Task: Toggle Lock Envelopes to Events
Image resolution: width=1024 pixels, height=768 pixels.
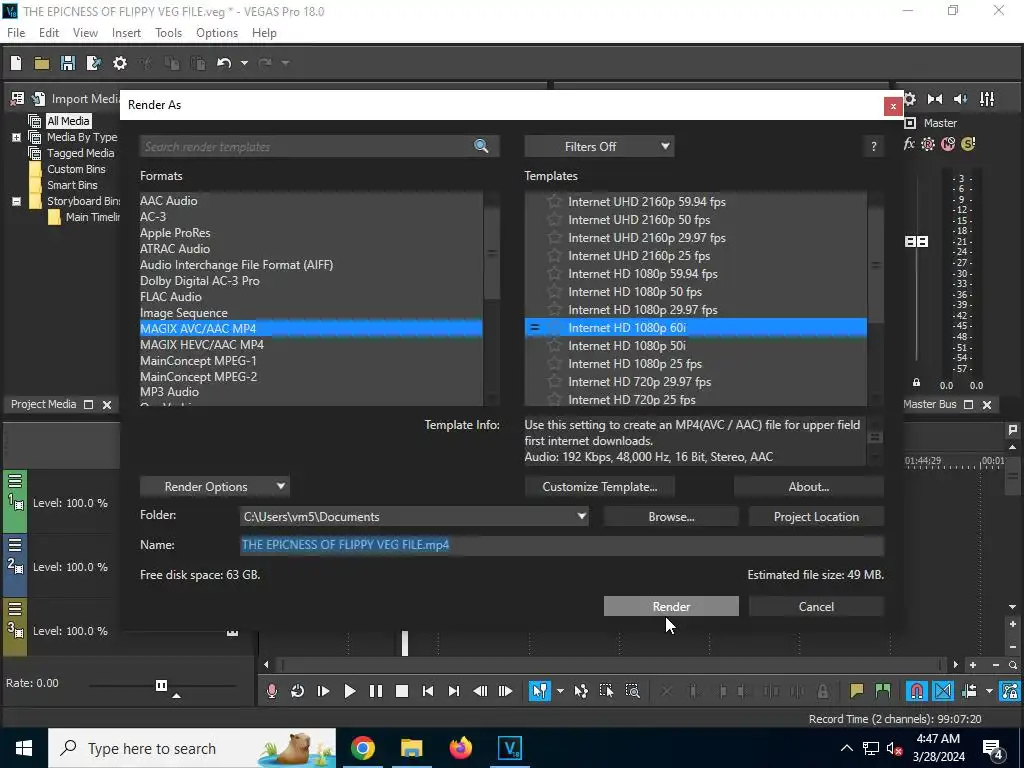Action: pyautogui.click(x=1010, y=691)
